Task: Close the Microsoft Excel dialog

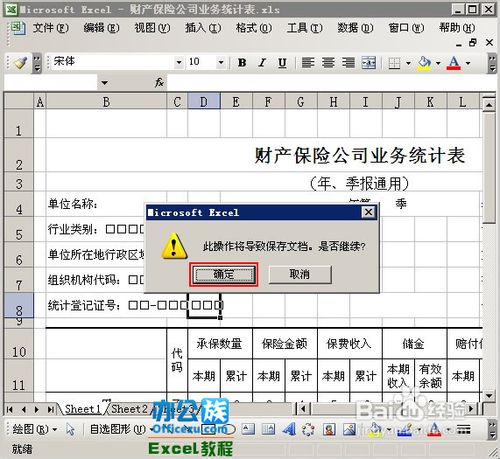Action: (x=368, y=212)
